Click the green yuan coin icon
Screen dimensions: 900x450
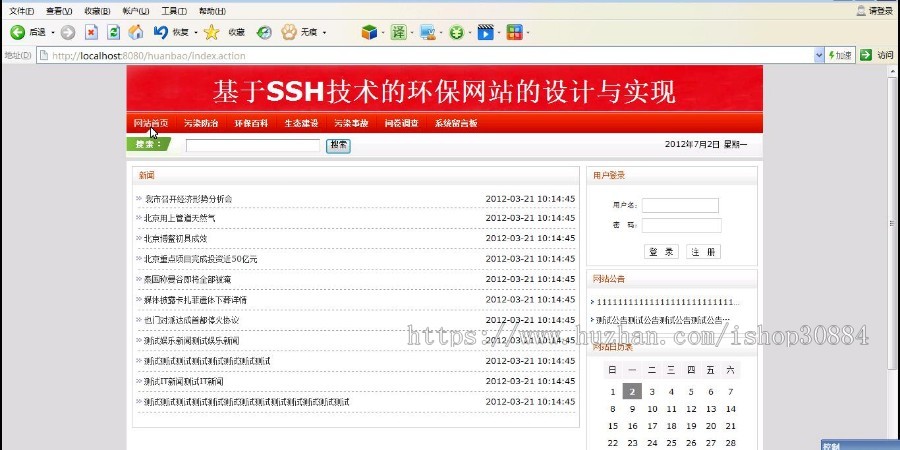coord(456,33)
